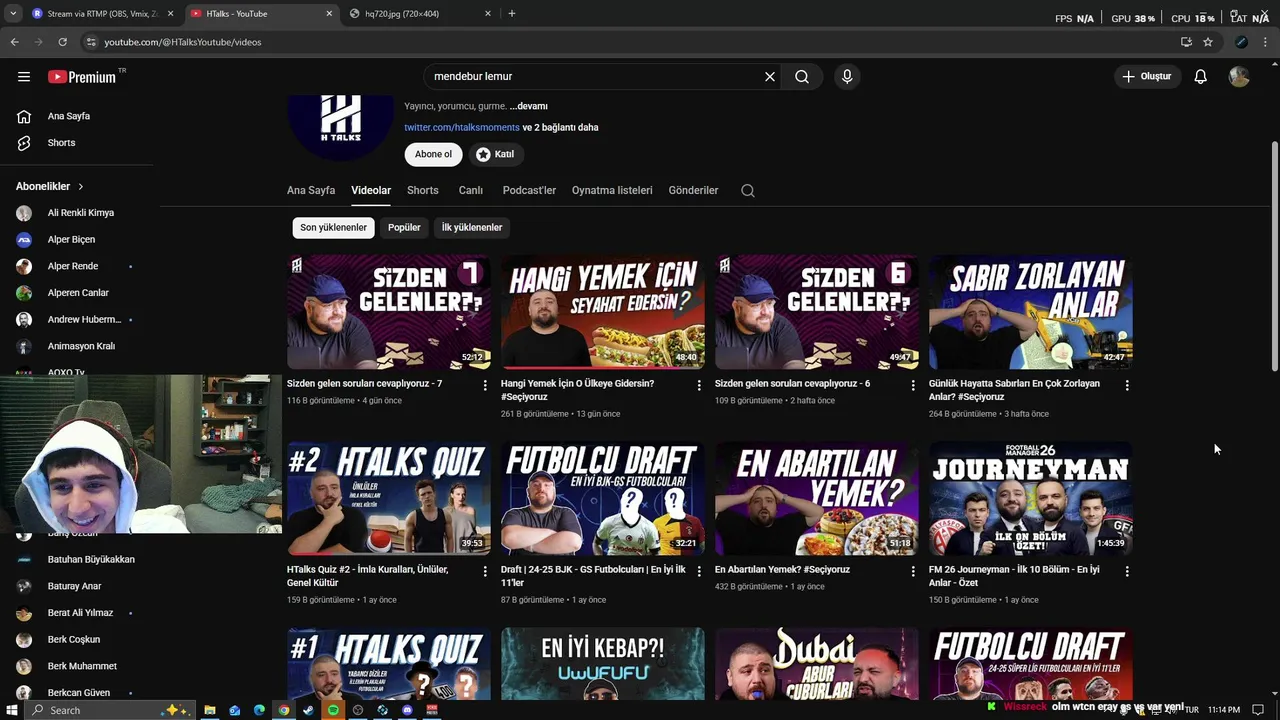This screenshot has height=720, width=1280.
Task: Click the page vertical scrollbar
Action: (x=1274, y=258)
